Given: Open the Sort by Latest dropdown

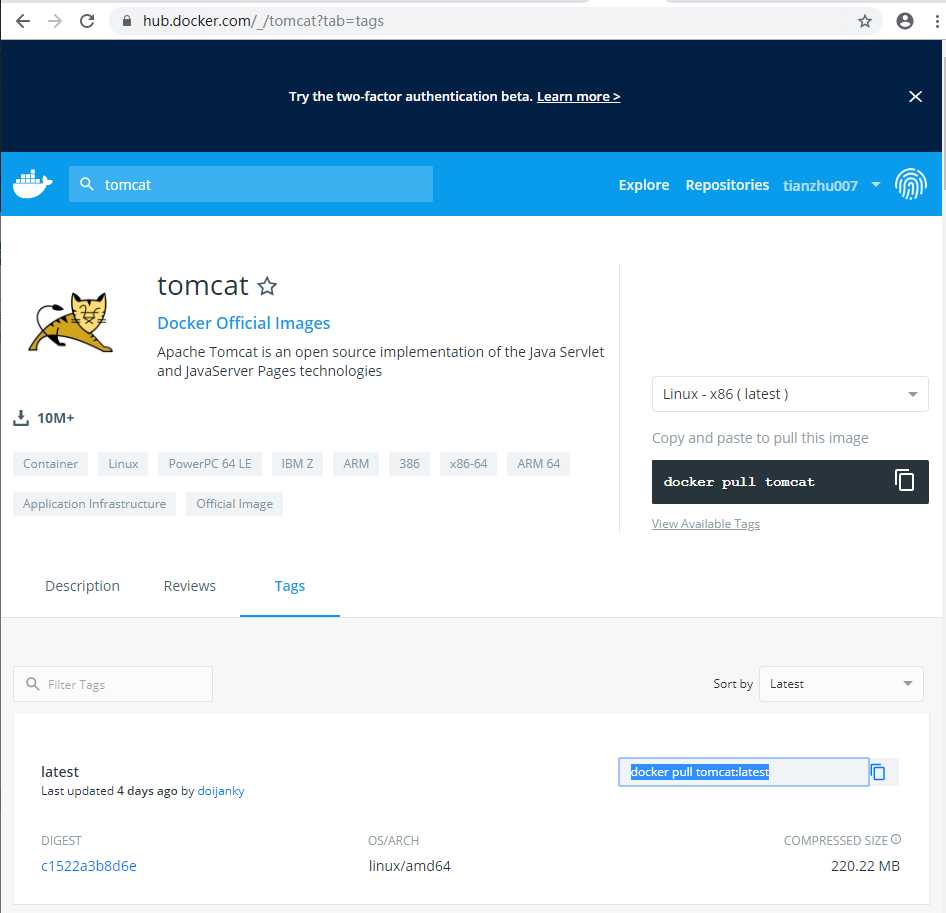Looking at the screenshot, I should (x=840, y=684).
